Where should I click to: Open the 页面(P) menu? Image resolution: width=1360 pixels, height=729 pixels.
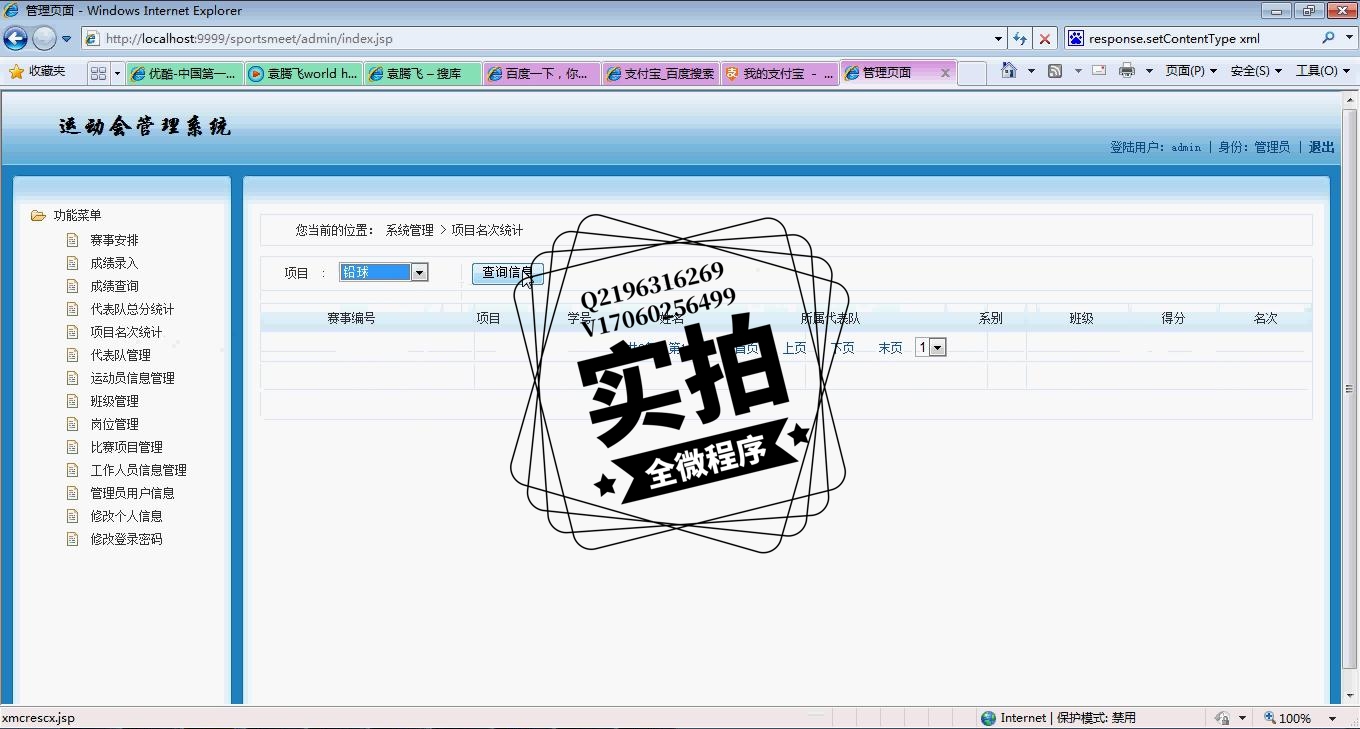point(1191,71)
